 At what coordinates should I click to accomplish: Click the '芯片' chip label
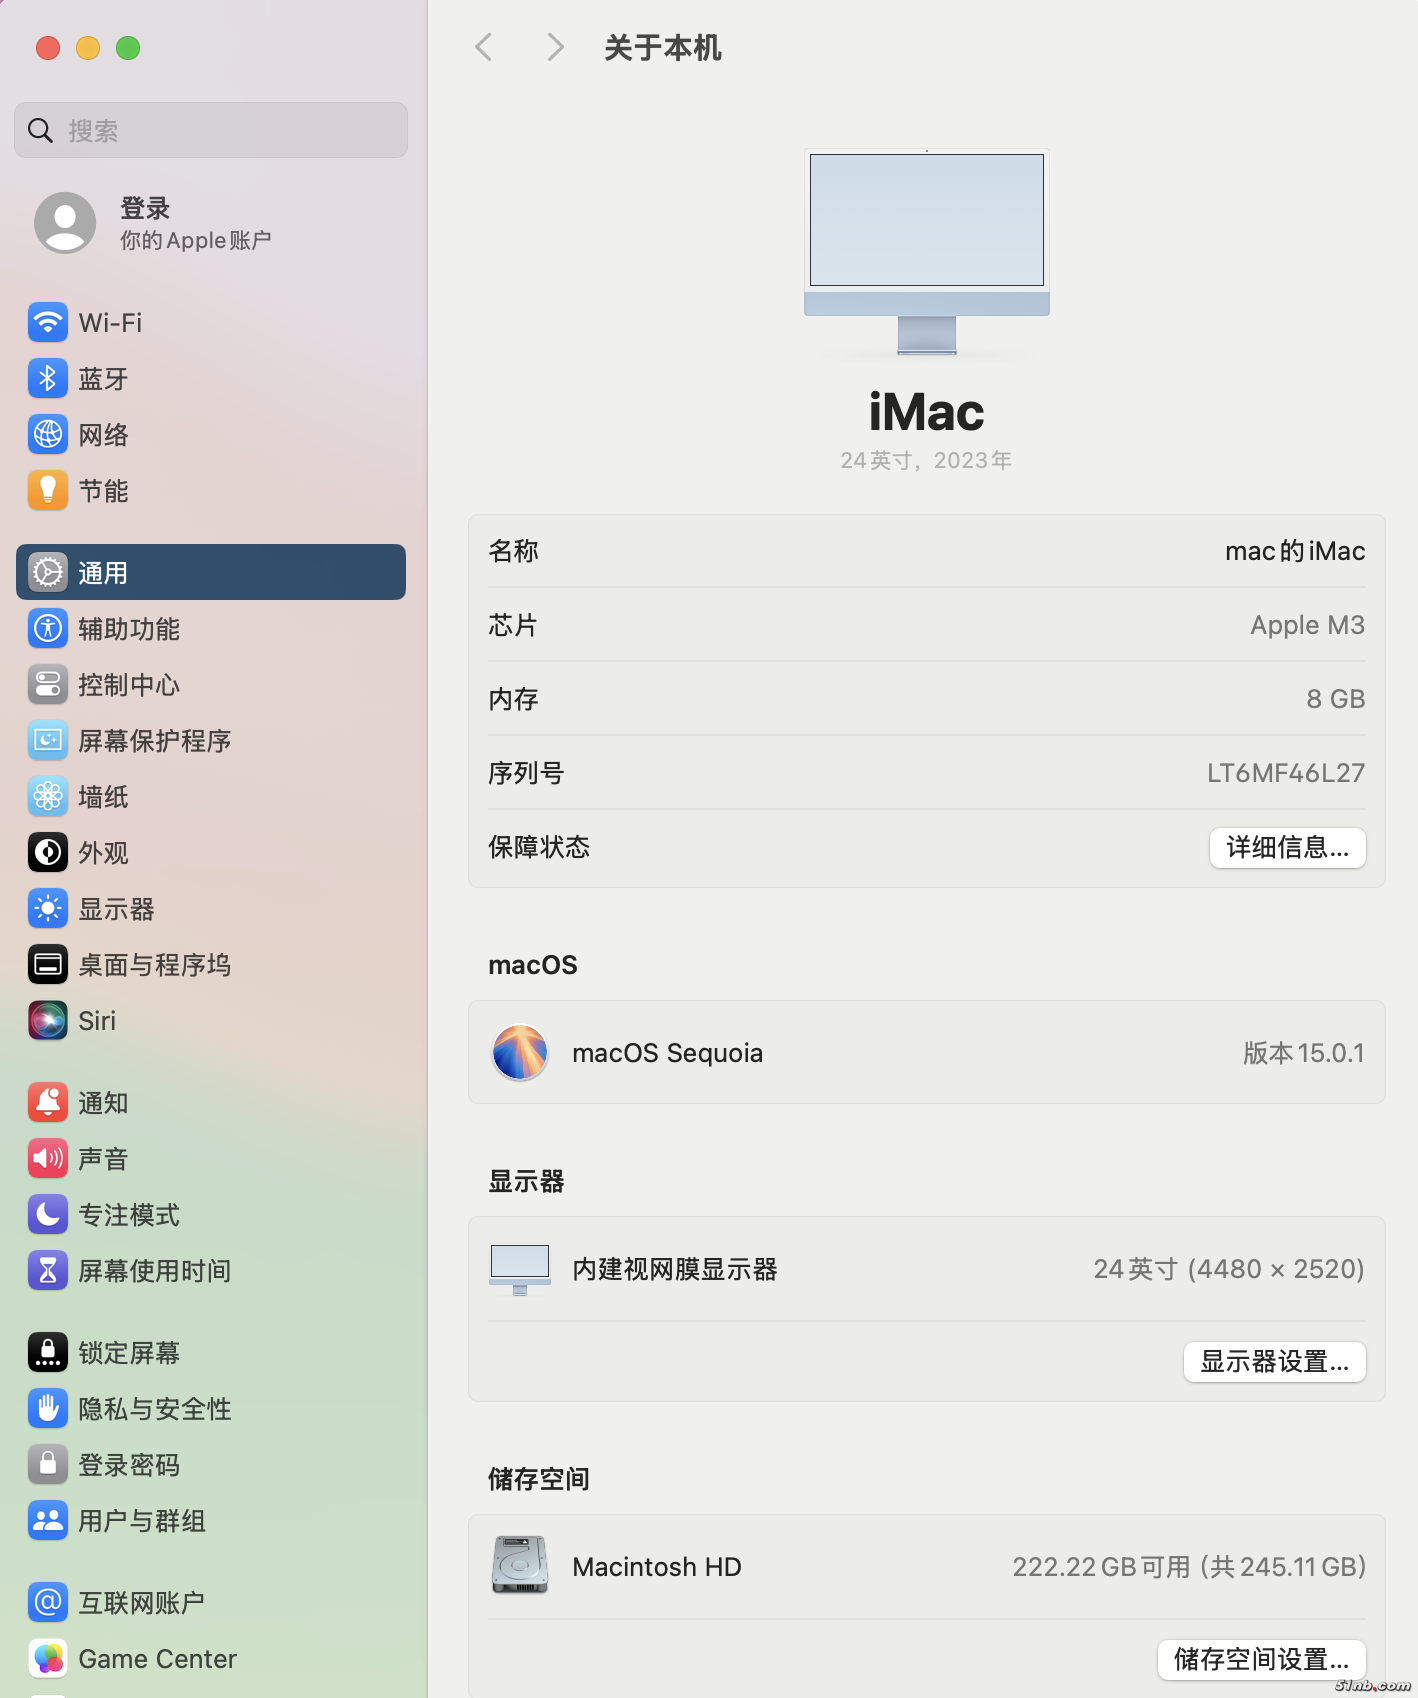click(x=514, y=625)
